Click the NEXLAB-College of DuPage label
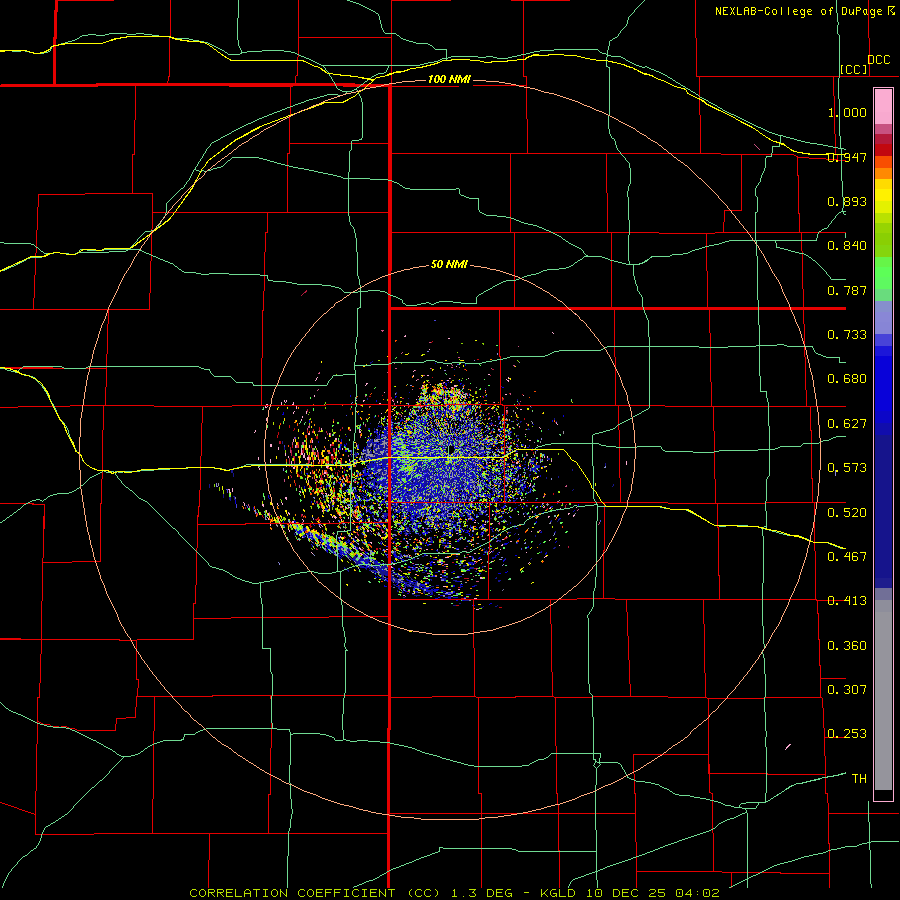Screen dimensions: 900x900 click(800, 11)
